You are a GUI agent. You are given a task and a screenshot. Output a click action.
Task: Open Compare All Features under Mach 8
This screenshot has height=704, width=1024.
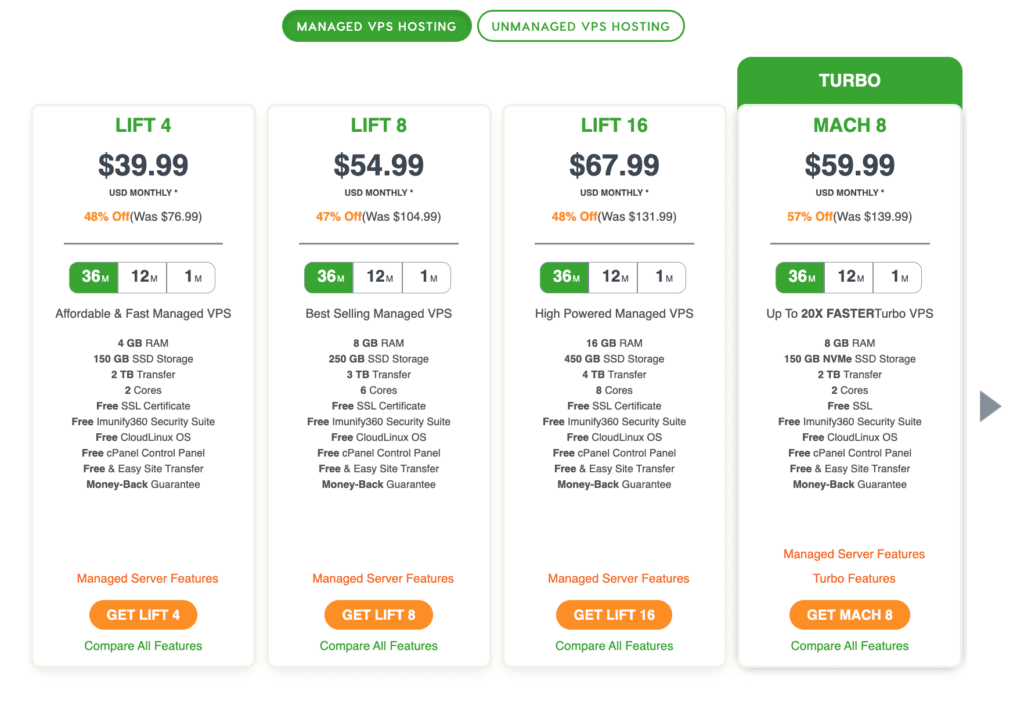850,646
